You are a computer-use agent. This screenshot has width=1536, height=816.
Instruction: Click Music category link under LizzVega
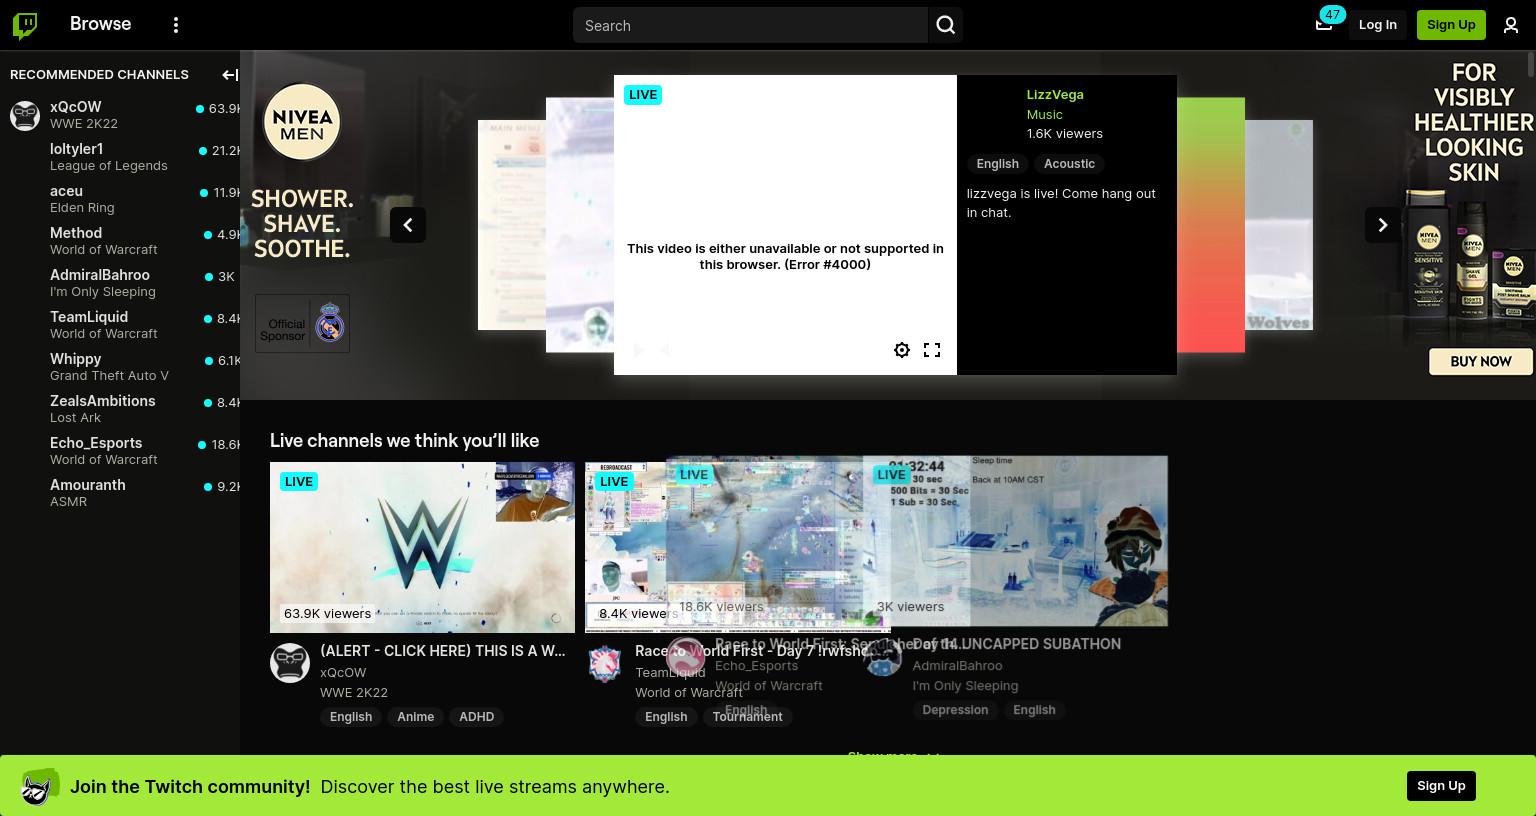pos(1044,114)
